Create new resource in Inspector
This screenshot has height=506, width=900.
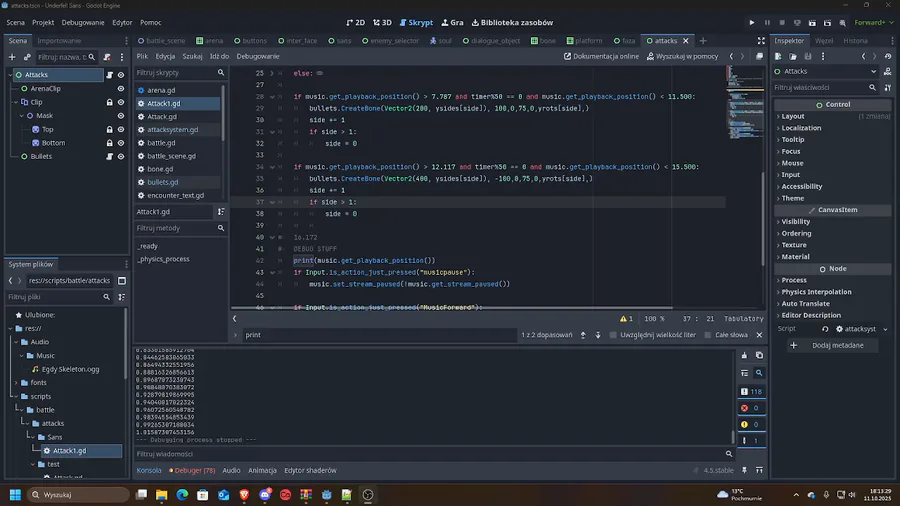pyautogui.click(x=778, y=56)
